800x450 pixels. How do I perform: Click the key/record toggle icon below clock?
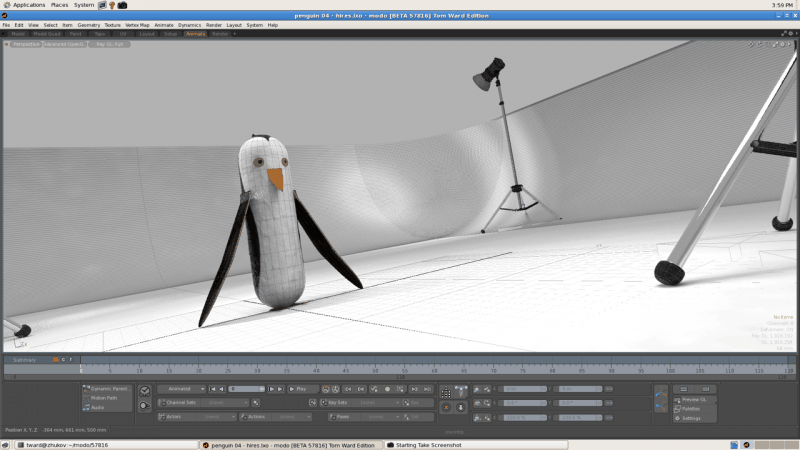tap(145, 406)
